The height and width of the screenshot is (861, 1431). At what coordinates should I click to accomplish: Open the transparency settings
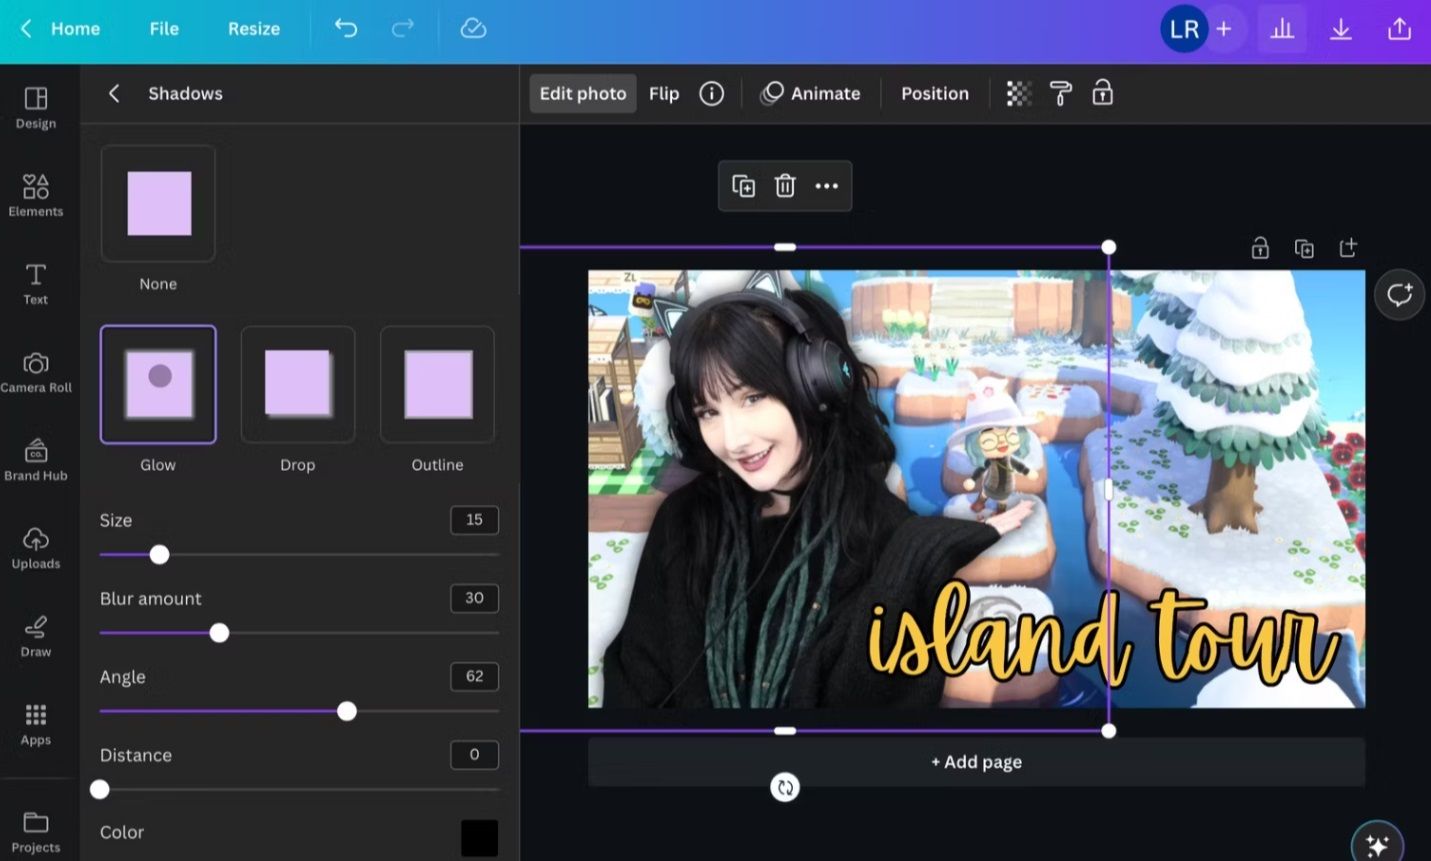1018,93
